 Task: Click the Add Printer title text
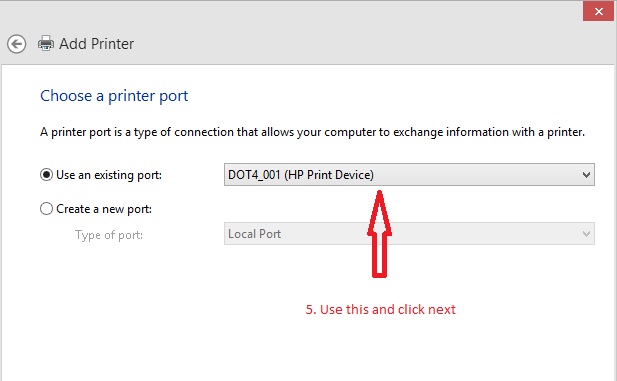click(x=96, y=44)
